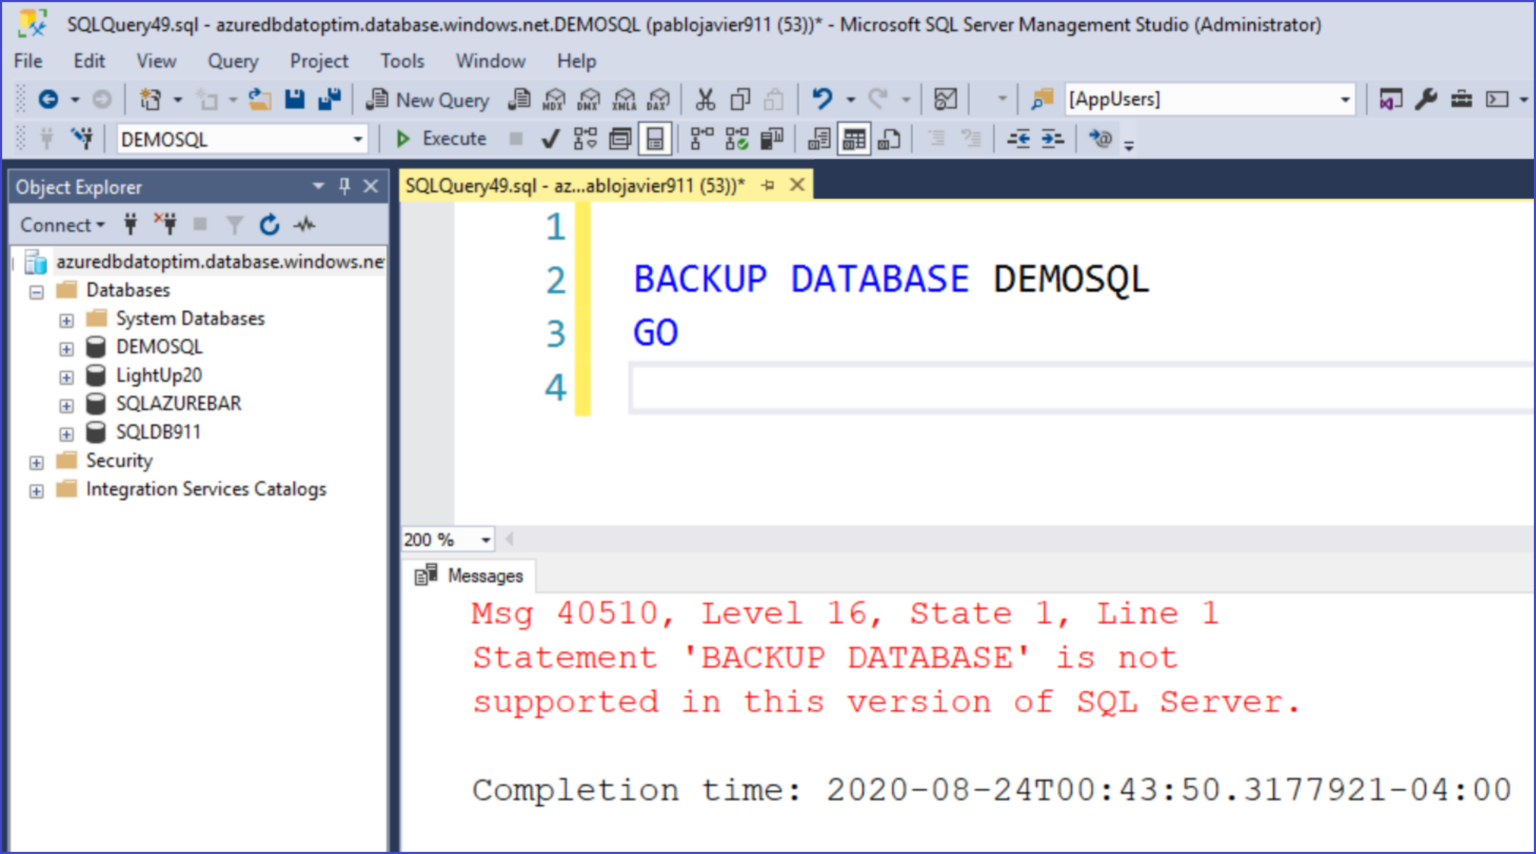The height and width of the screenshot is (854, 1536).
Task: Open the DEMOSQL database selection dropdown
Action: pos(358,139)
